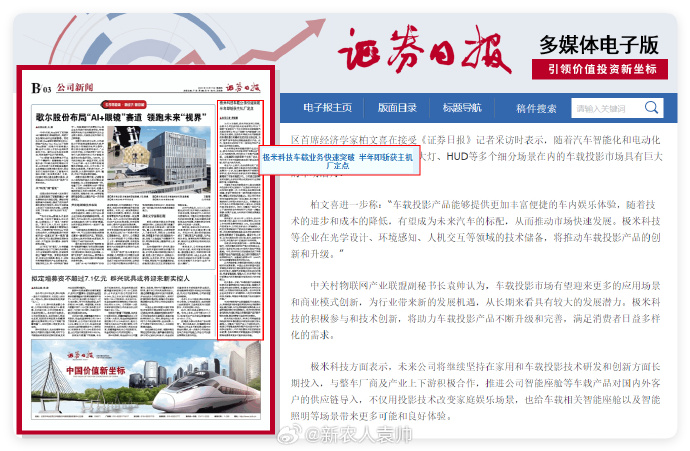690x451 pixels.
Task: Select the highlighted right-column article on page
Action: tap(240, 220)
